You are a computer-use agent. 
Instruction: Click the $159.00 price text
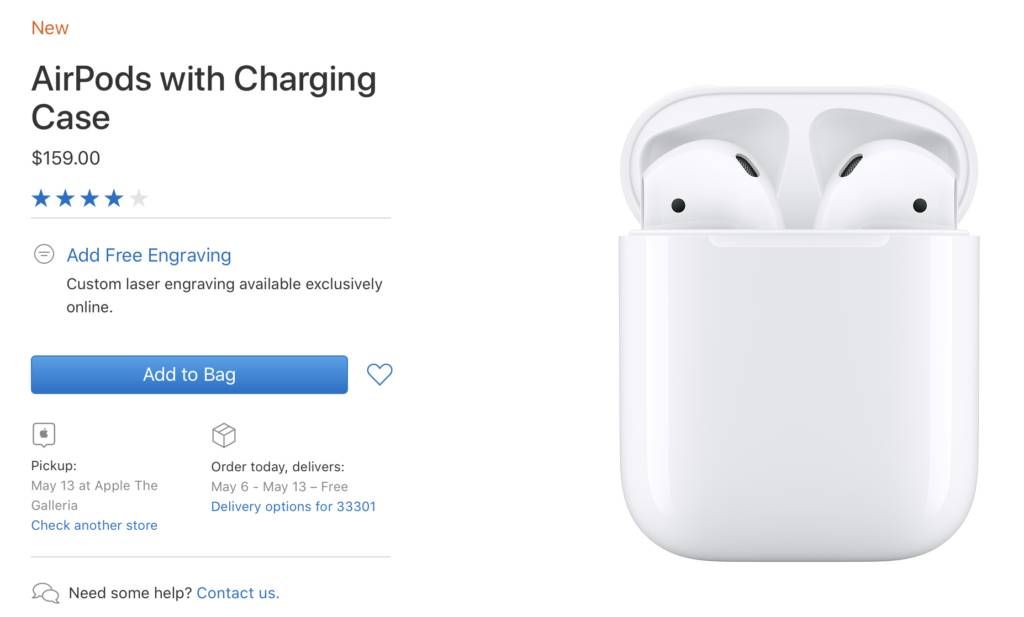pyautogui.click(x=66, y=158)
